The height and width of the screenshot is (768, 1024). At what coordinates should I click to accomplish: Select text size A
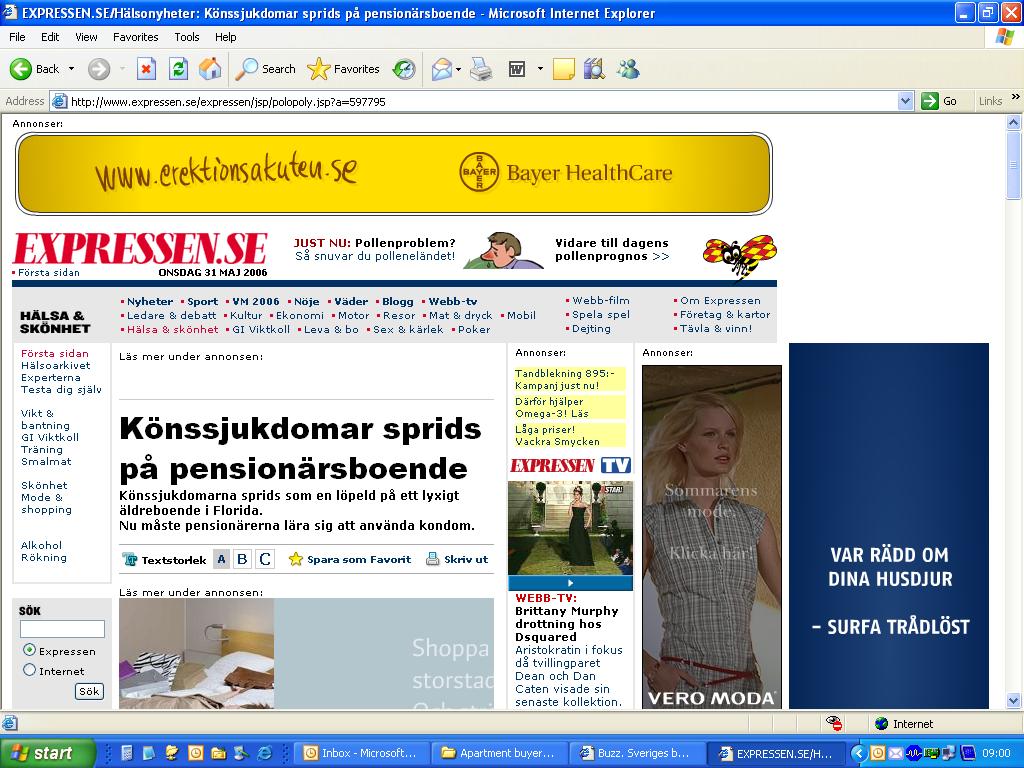(221, 559)
